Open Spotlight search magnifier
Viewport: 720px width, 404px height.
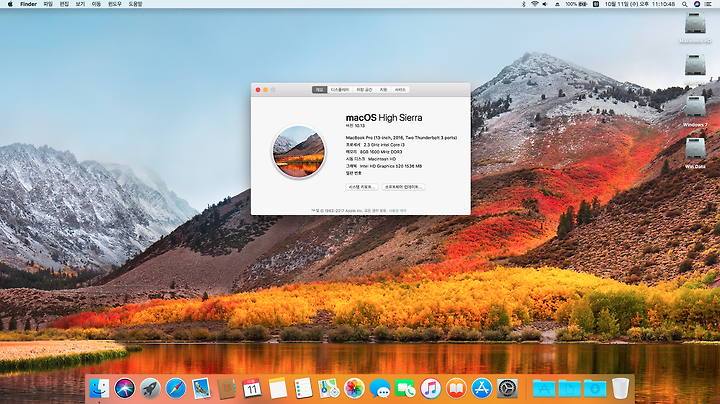685,4
